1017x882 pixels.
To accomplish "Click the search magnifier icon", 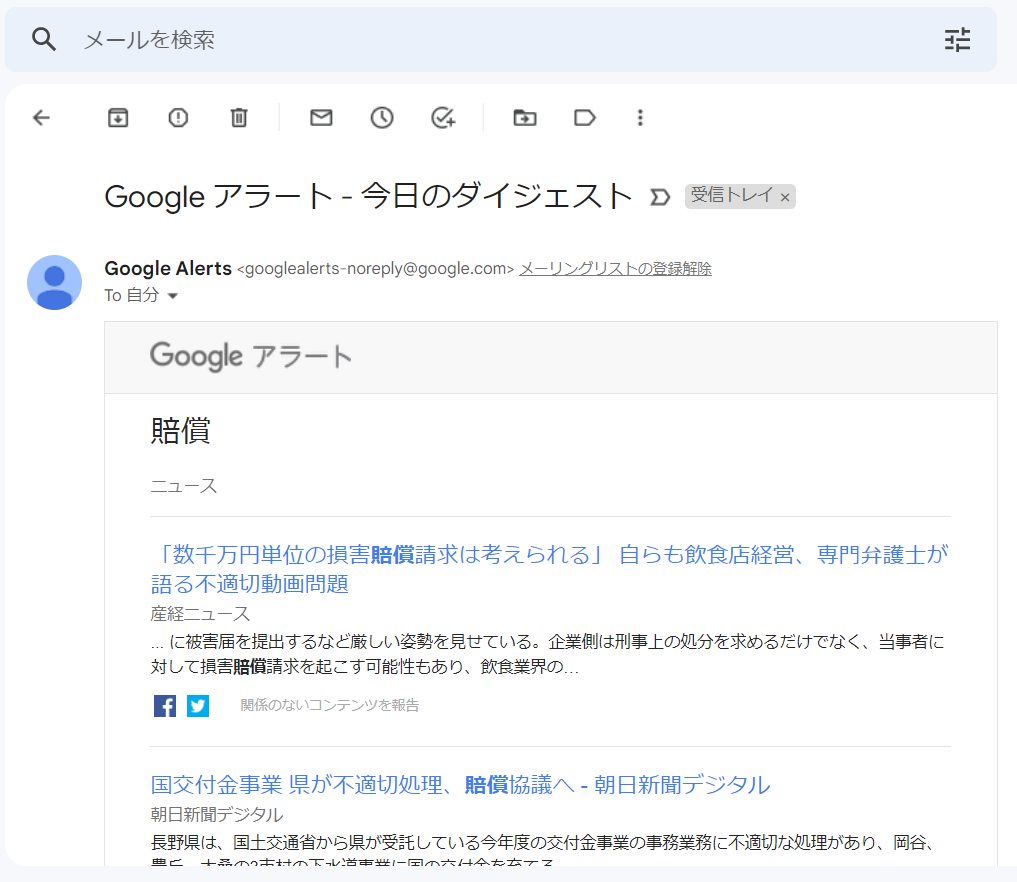I will 43,40.
